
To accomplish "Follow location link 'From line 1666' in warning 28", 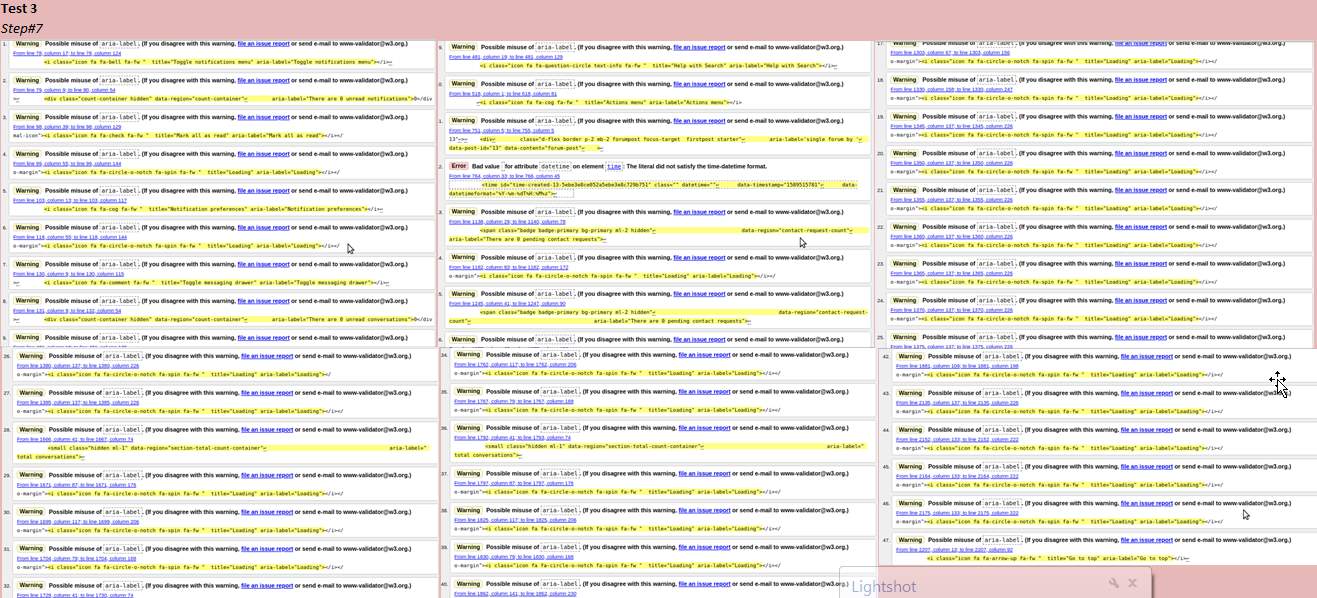I will click(x=75, y=439).
